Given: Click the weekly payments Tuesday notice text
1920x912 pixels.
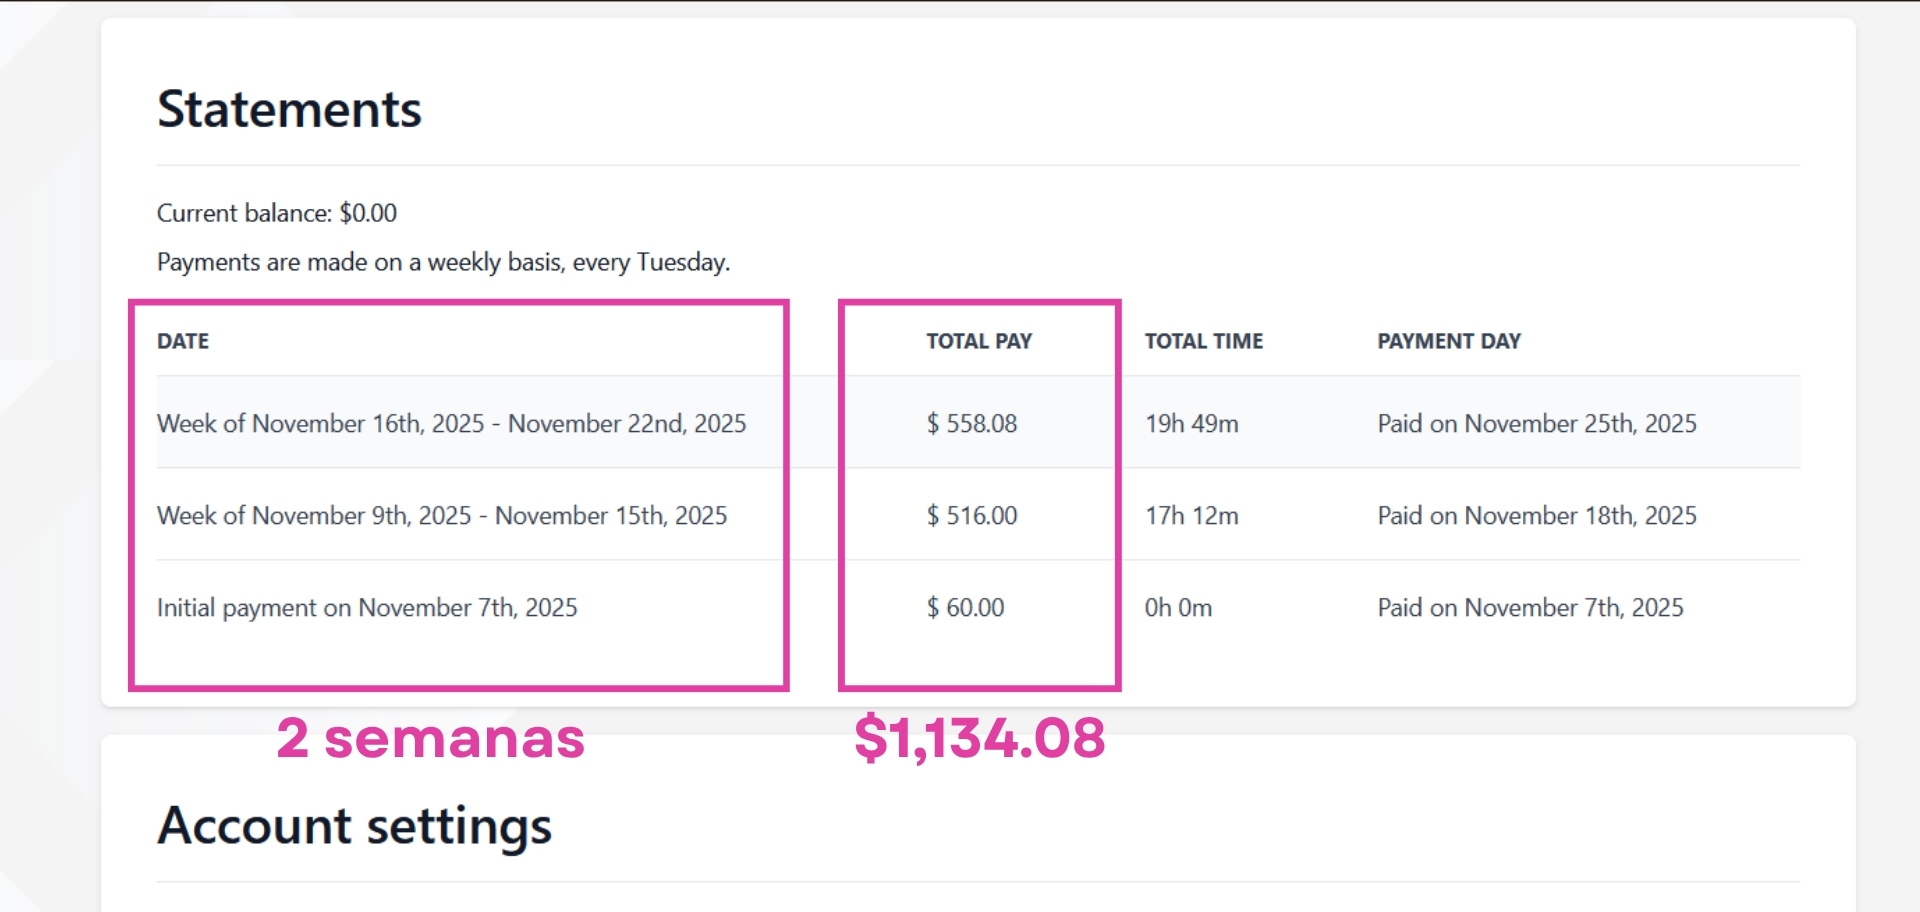Looking at the screenshot, I should coord(443,261).
